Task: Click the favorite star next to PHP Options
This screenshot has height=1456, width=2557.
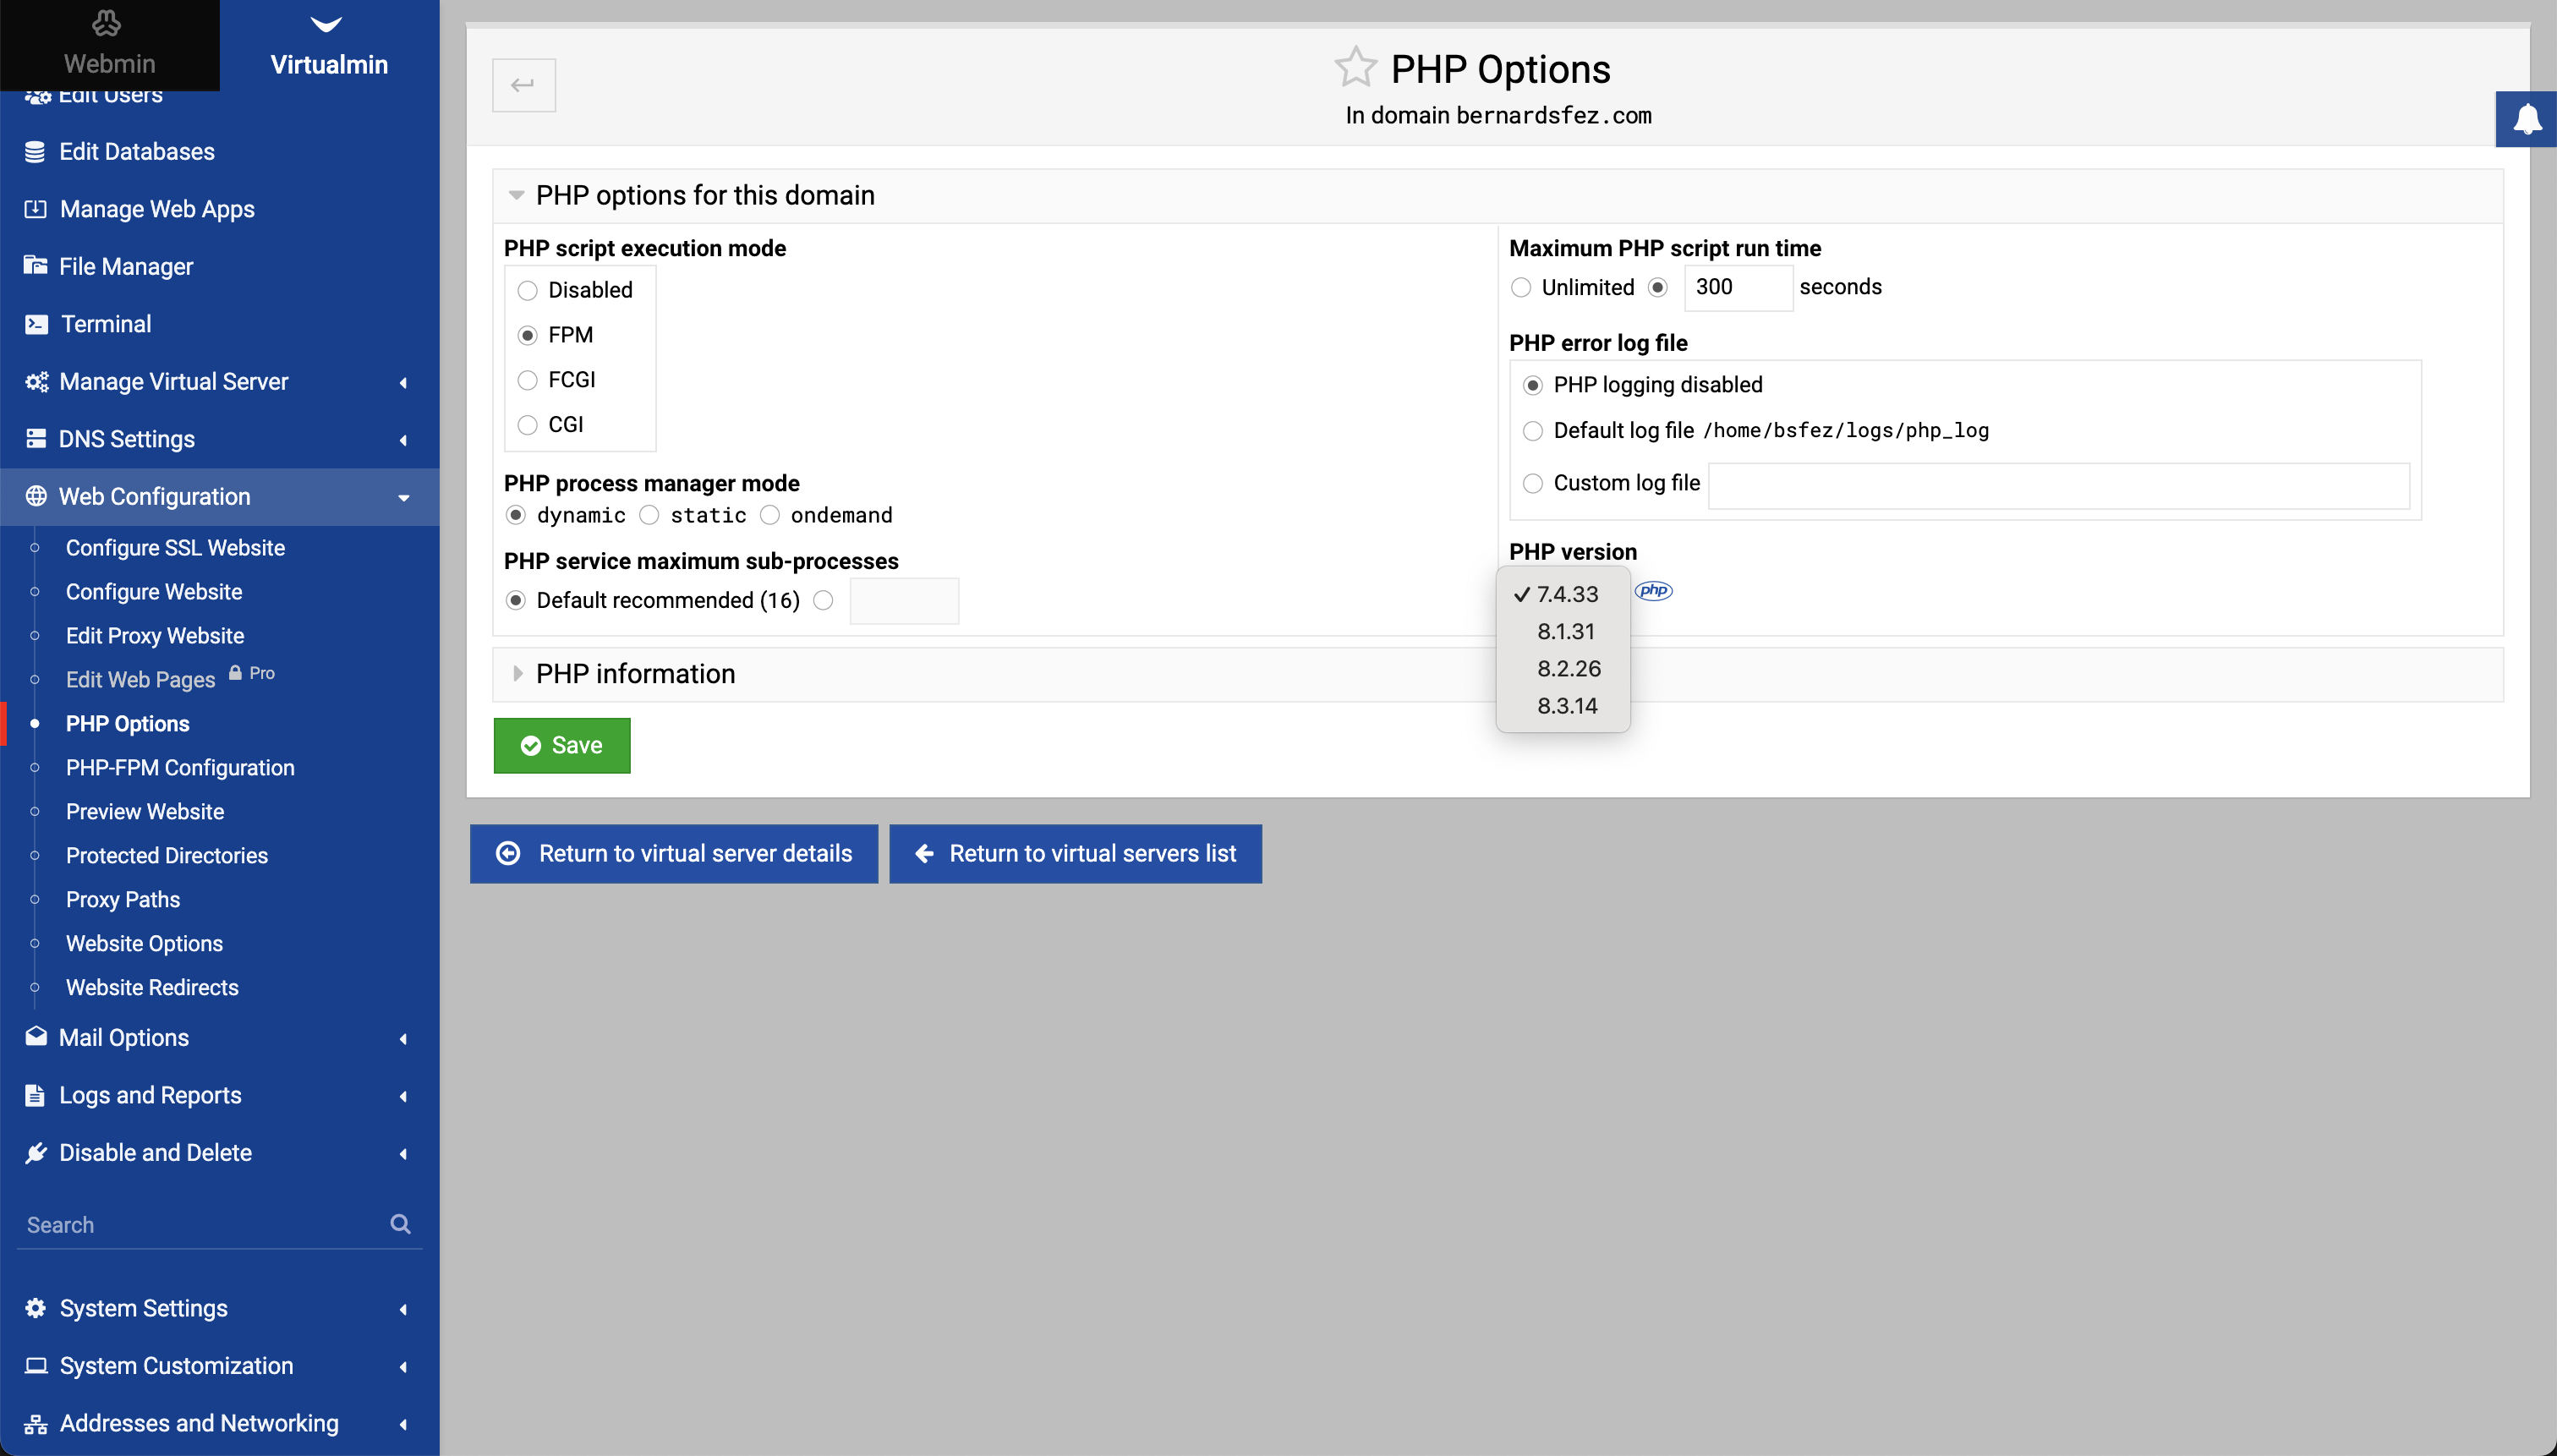Action: 1355,68
